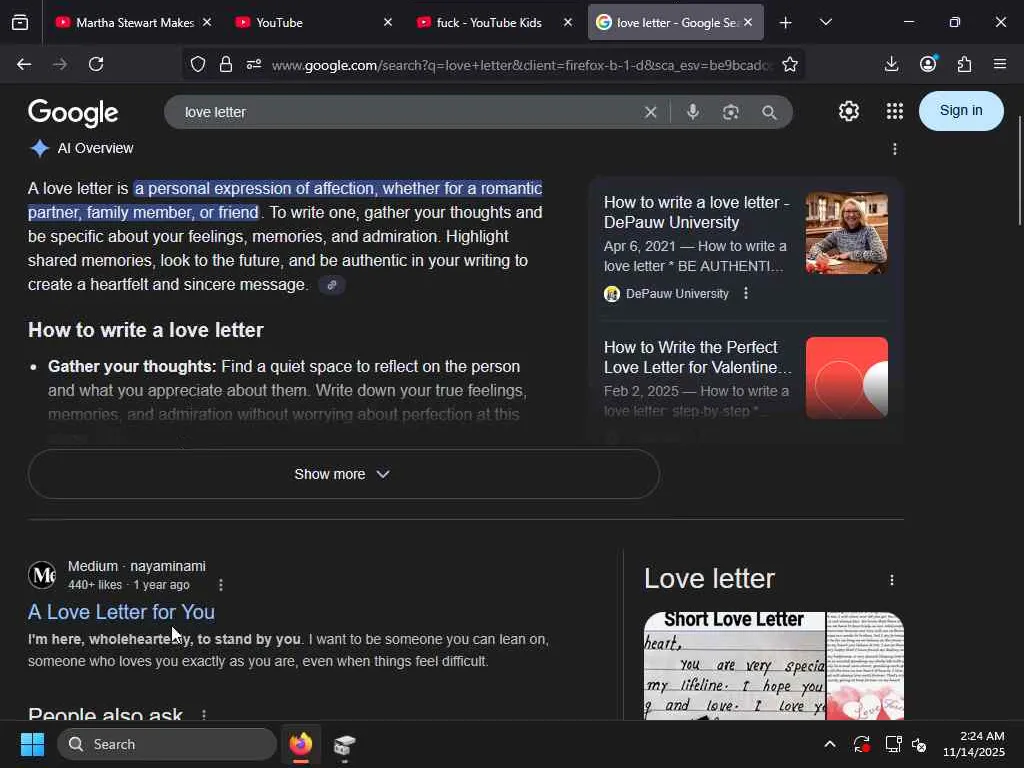Switch to the YouTube Kids tab
Screen dimensions: 1024x768
[x=493, y=23]
